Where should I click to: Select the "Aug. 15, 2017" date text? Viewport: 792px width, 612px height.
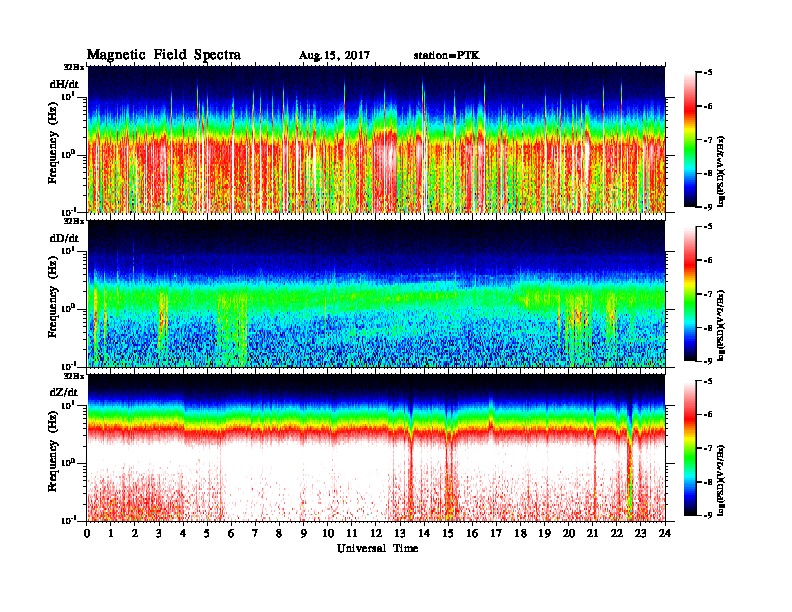point(334,56)
